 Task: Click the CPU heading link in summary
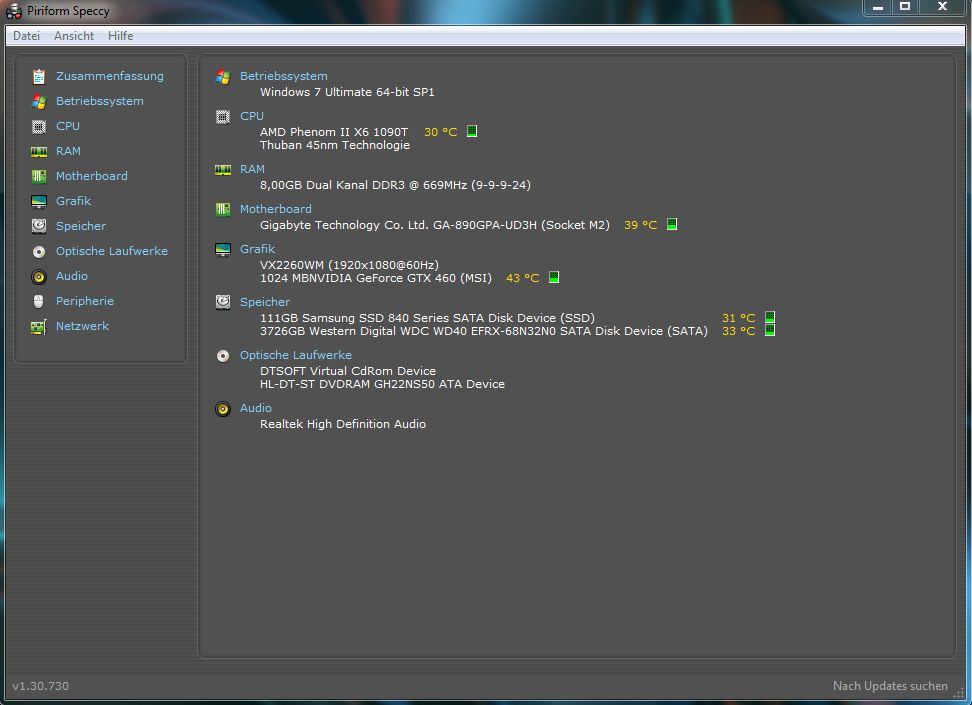pos(252,117)
